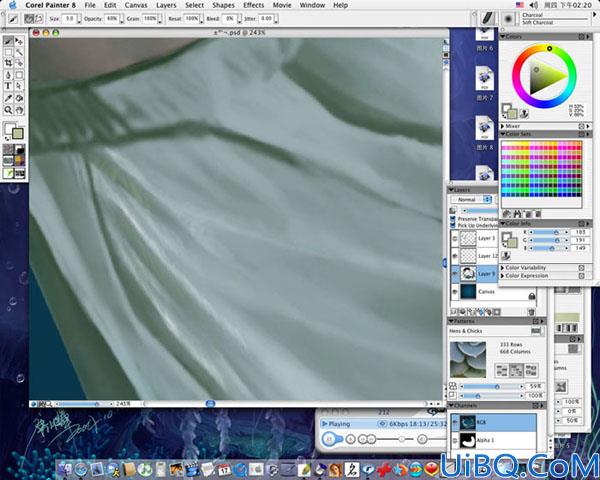Open the Hens & Chicks pattern selector

point(537,331)
